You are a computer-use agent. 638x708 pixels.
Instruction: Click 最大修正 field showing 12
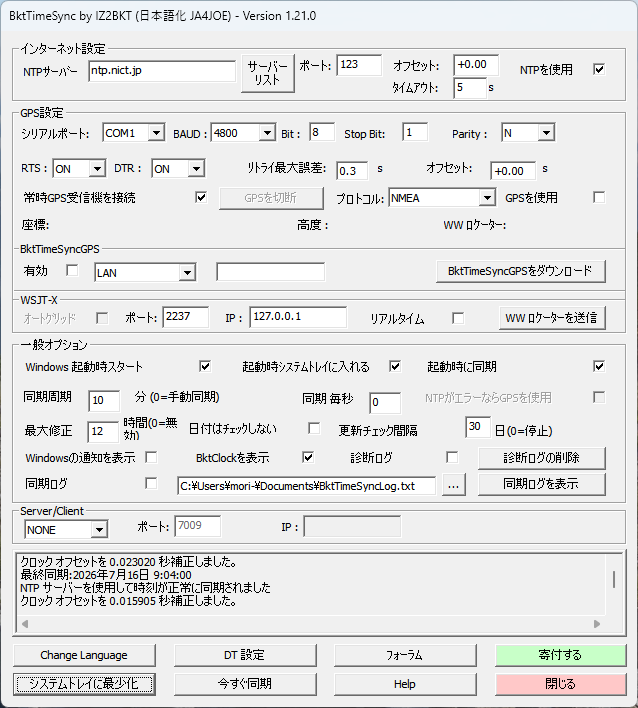point(103,432)
